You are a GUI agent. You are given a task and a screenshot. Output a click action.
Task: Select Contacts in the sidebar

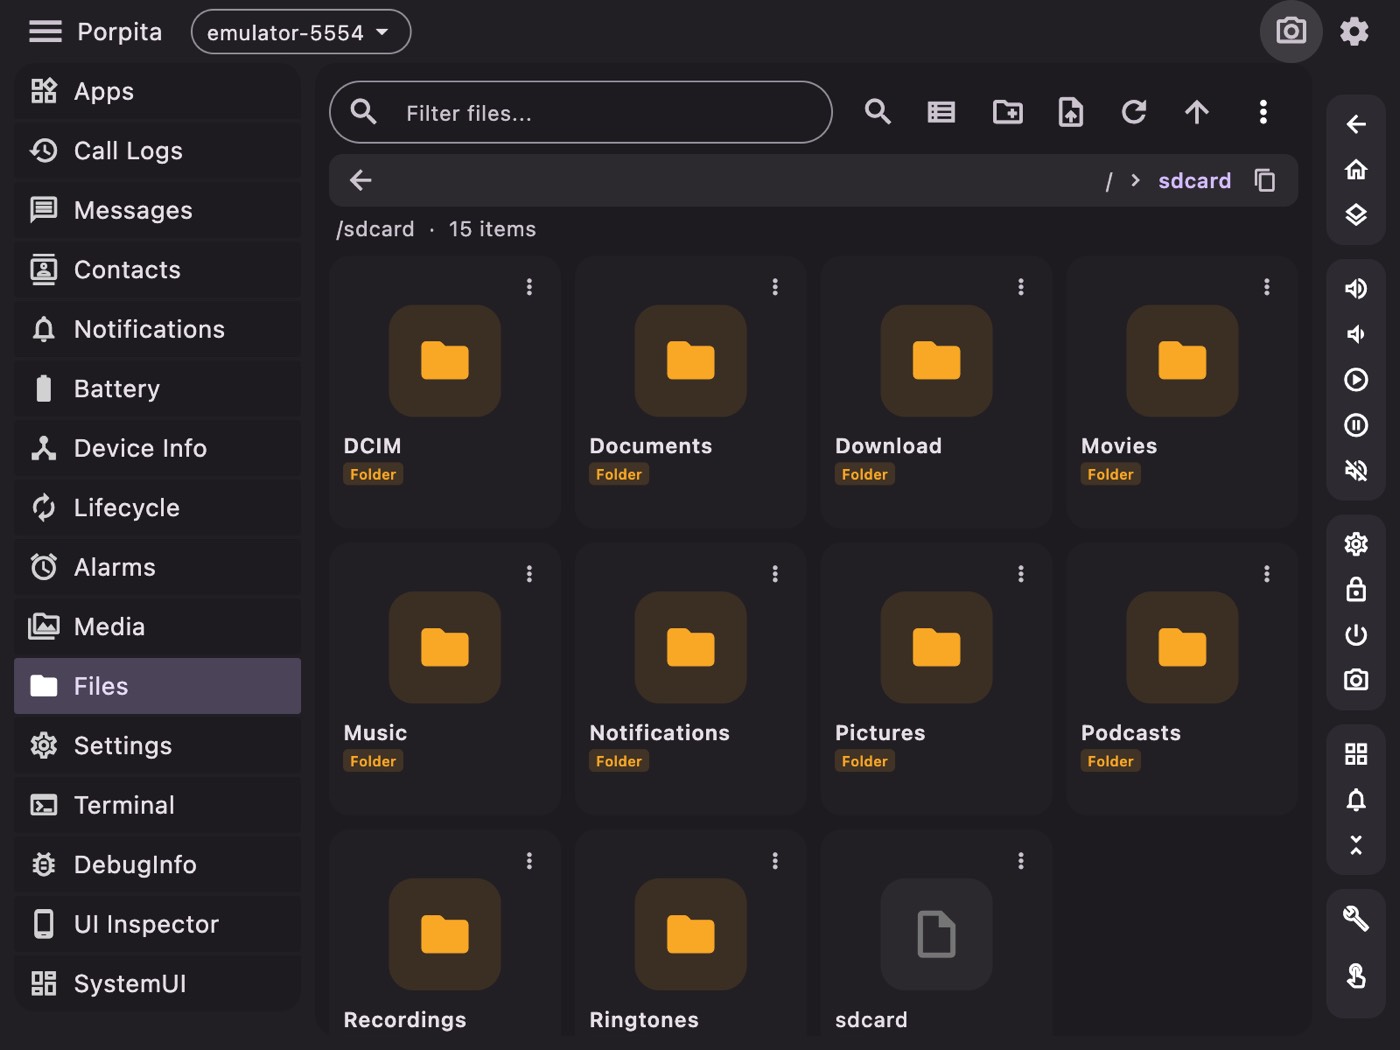(157, 270)
